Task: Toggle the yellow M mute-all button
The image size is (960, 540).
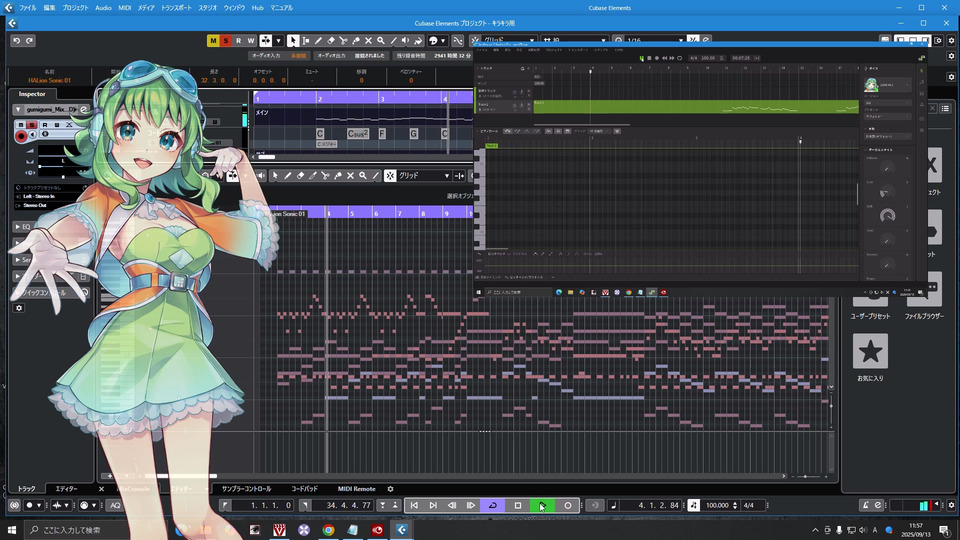Action: point(213,41)
